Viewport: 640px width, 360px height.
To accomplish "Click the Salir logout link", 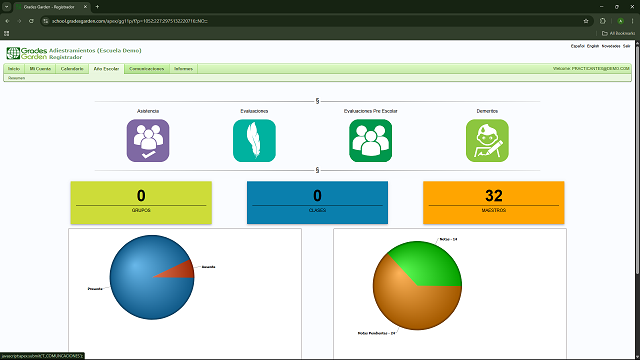I will (x=627, y=46).
